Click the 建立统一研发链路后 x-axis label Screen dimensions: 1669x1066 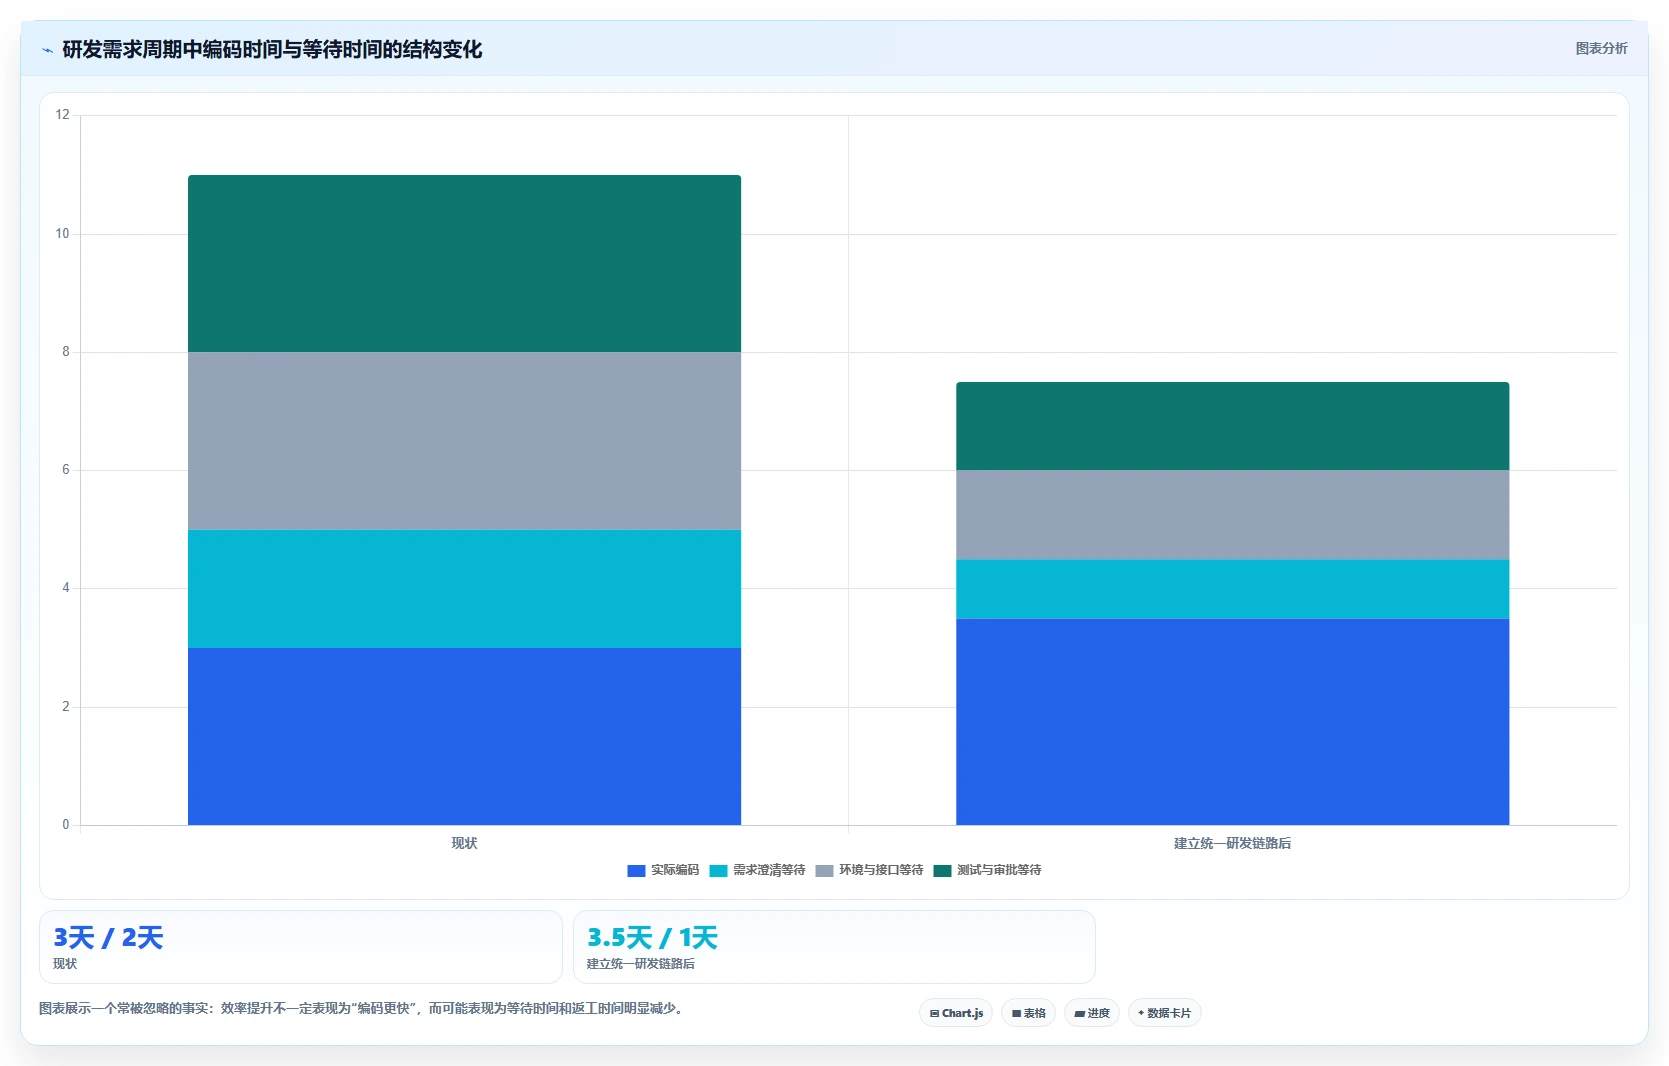pos(1232,844)
